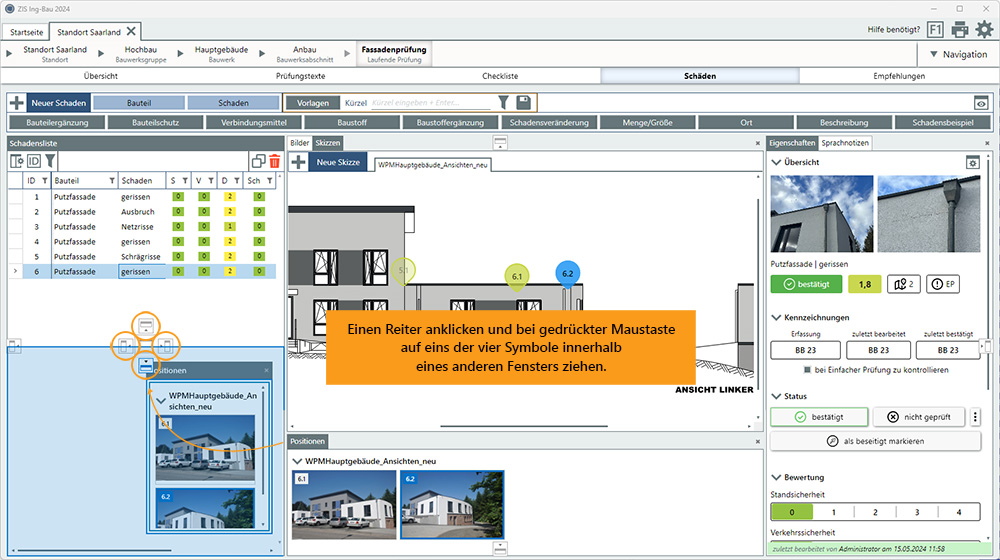Open the Bauteil column filter dropdown
Image resolution: width=1000 pixels, height=560 pixels.
click(x=112, y=181)
